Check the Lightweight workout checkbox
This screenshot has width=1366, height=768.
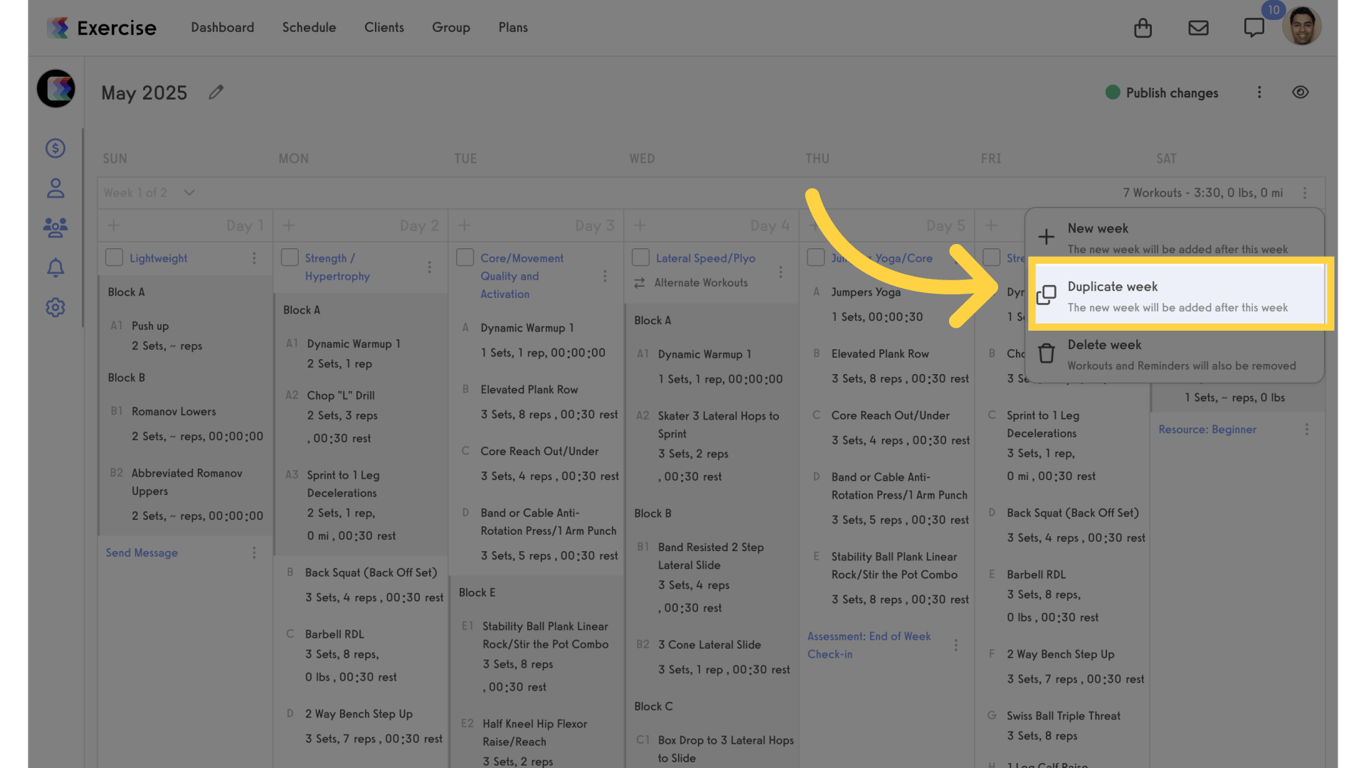(x=114, y=258)
